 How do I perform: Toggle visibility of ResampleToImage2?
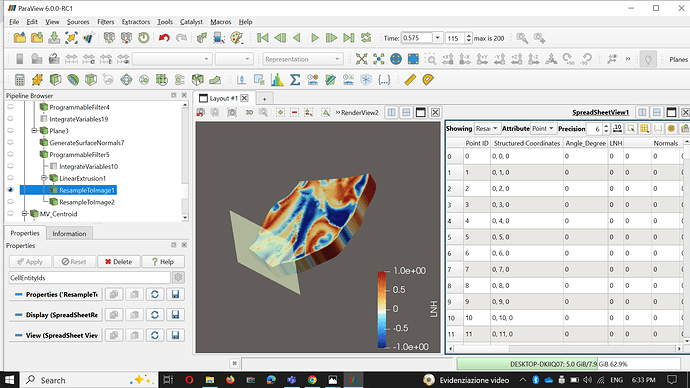tap(11, 202)
